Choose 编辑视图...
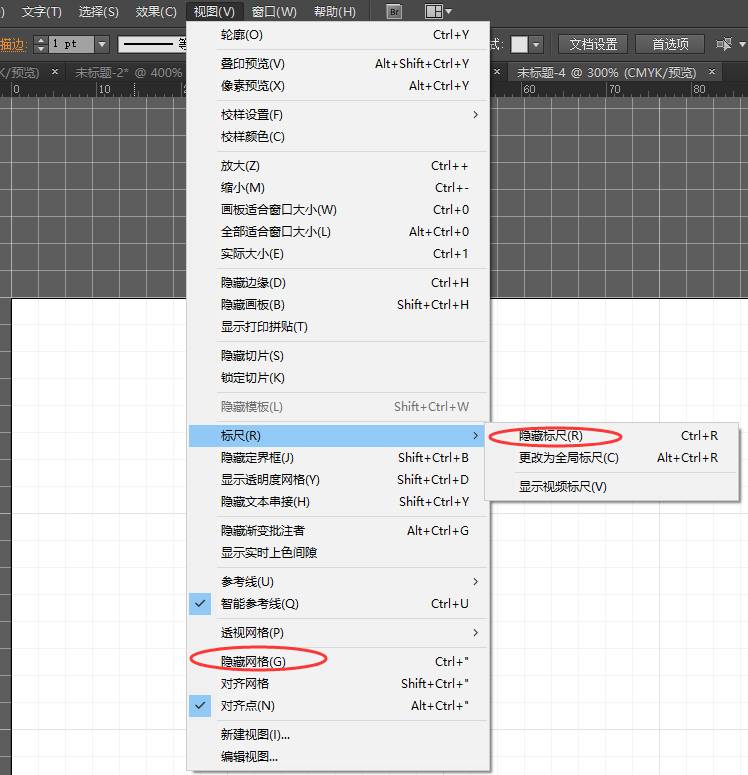Viewport: 748px width, 775px height. [x=339, y=757]
